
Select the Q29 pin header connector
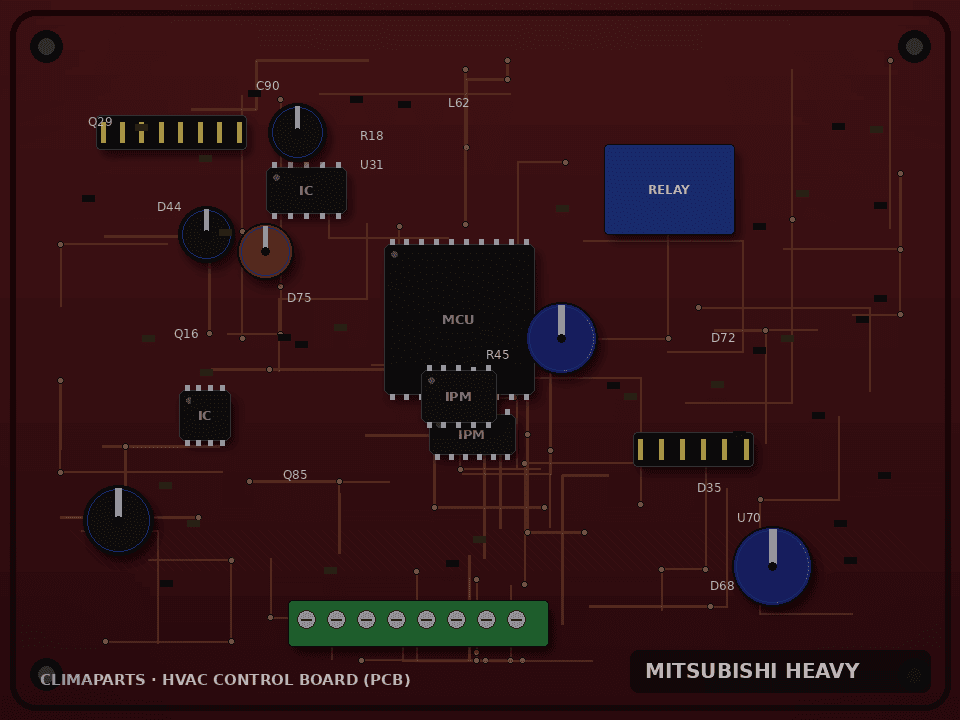coord(171,132)
